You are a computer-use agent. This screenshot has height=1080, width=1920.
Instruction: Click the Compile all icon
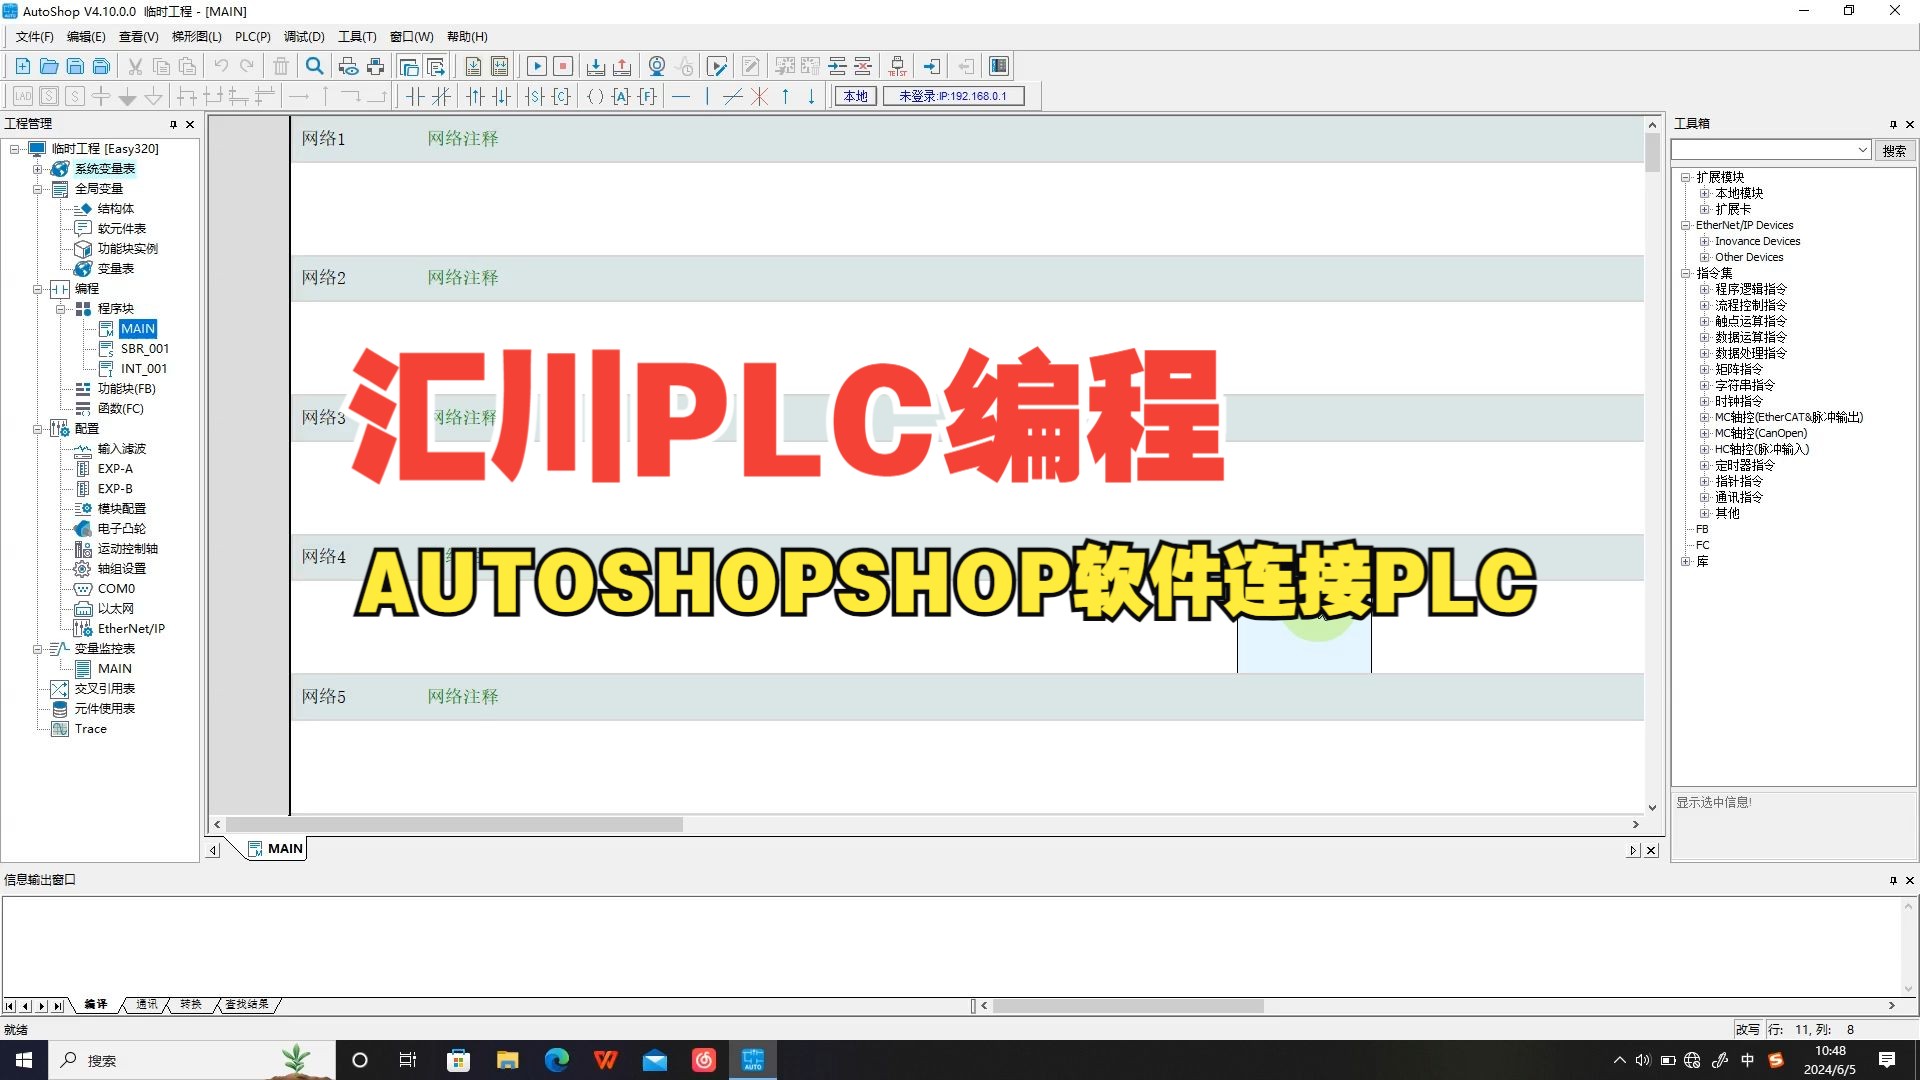(500, 66)
